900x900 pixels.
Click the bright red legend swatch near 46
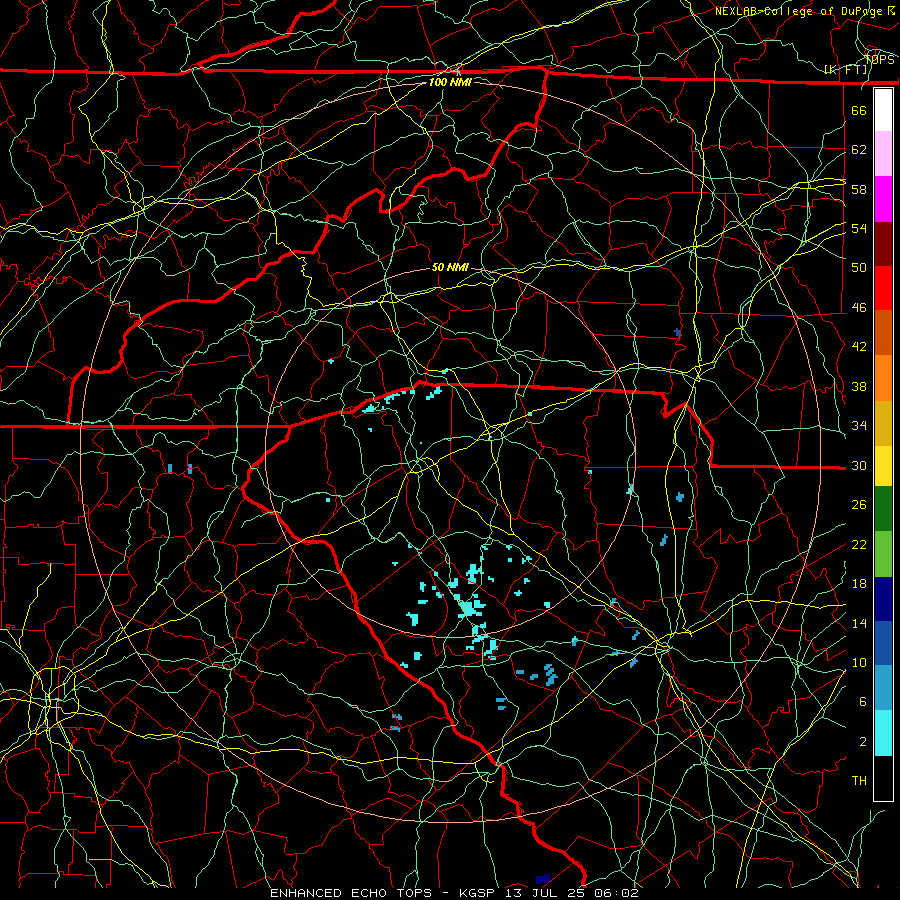click(x=883, y=288)
